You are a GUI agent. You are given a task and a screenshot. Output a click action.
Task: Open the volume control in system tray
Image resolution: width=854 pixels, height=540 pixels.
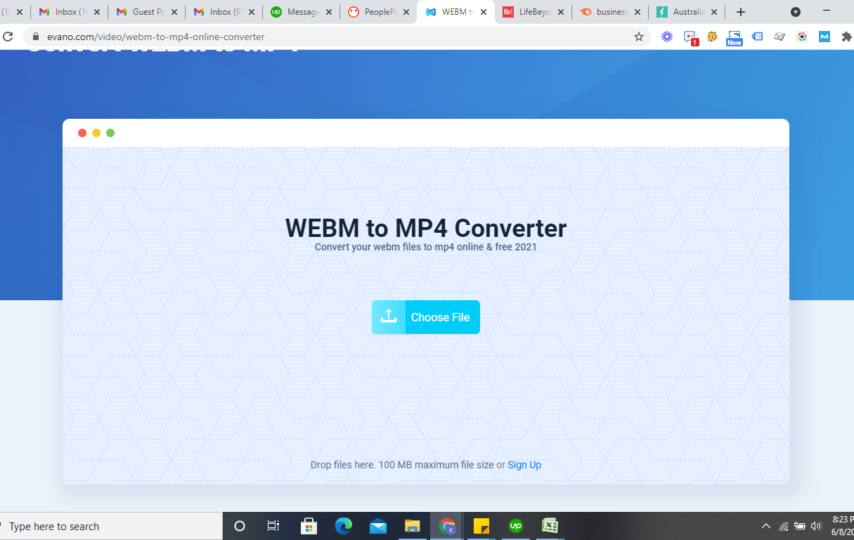click(815, 526)
